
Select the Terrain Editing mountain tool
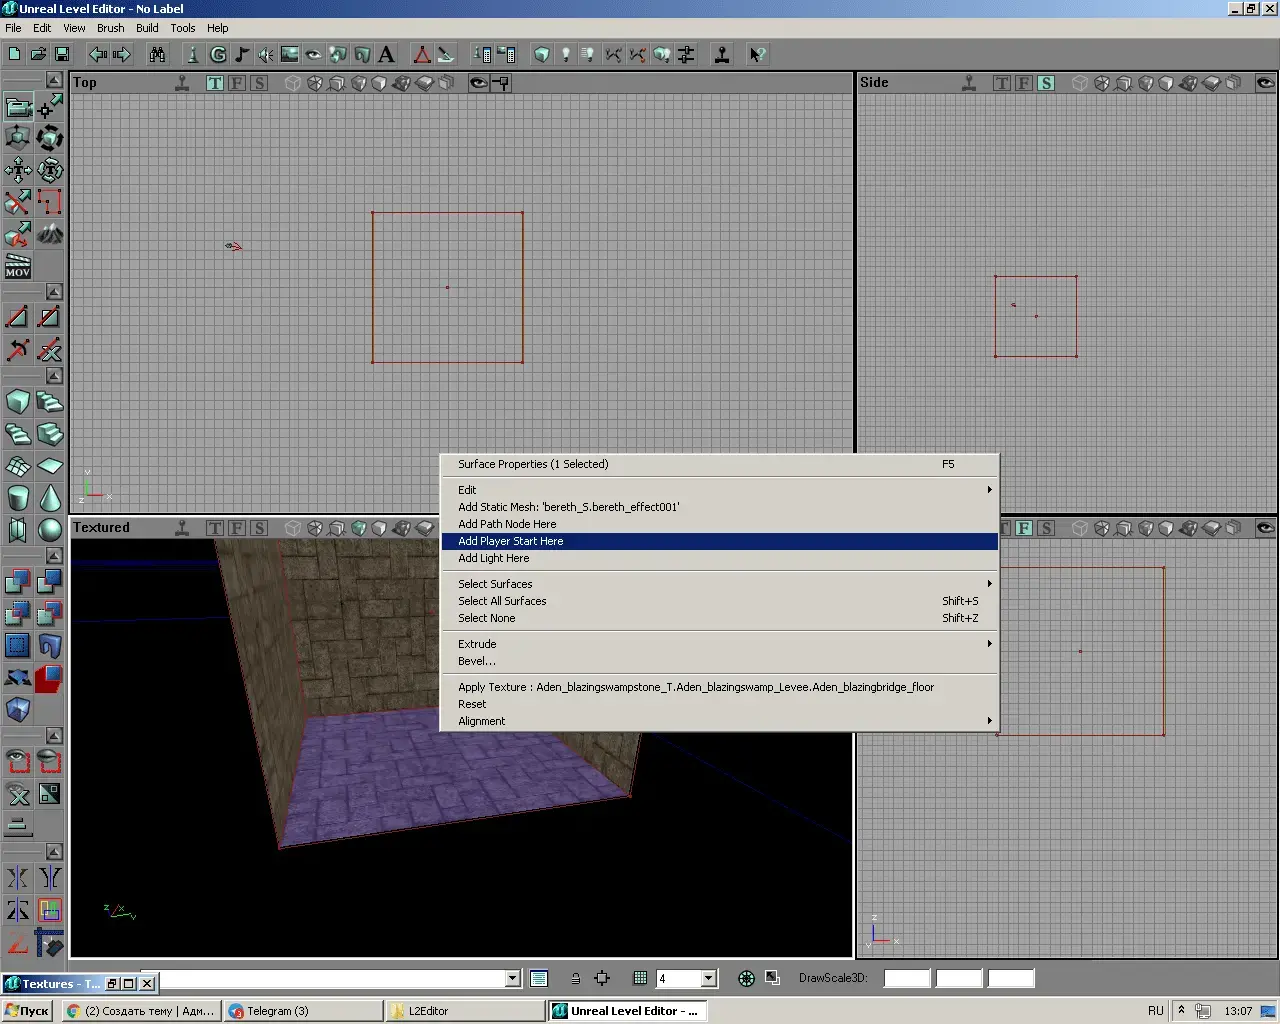coord(49,235)
